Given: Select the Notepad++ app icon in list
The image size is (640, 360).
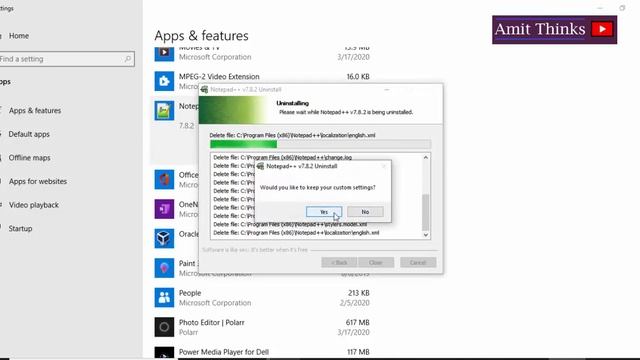Looking at the screenshot, I should 164,110.
